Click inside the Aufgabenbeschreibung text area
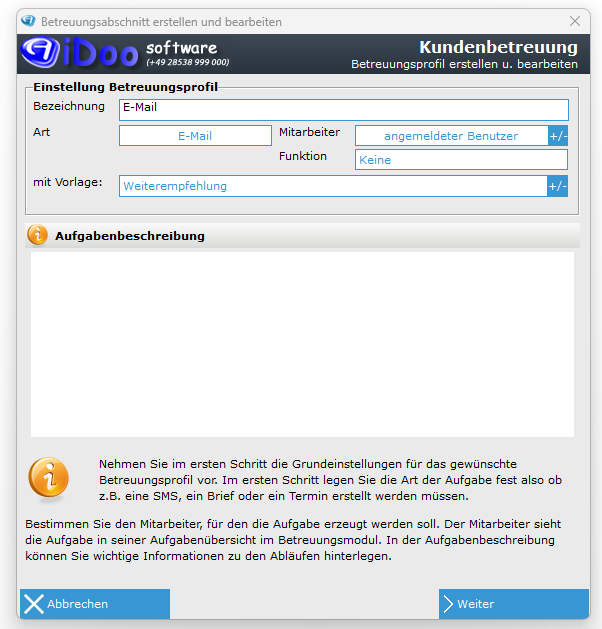 coord(302,344)
